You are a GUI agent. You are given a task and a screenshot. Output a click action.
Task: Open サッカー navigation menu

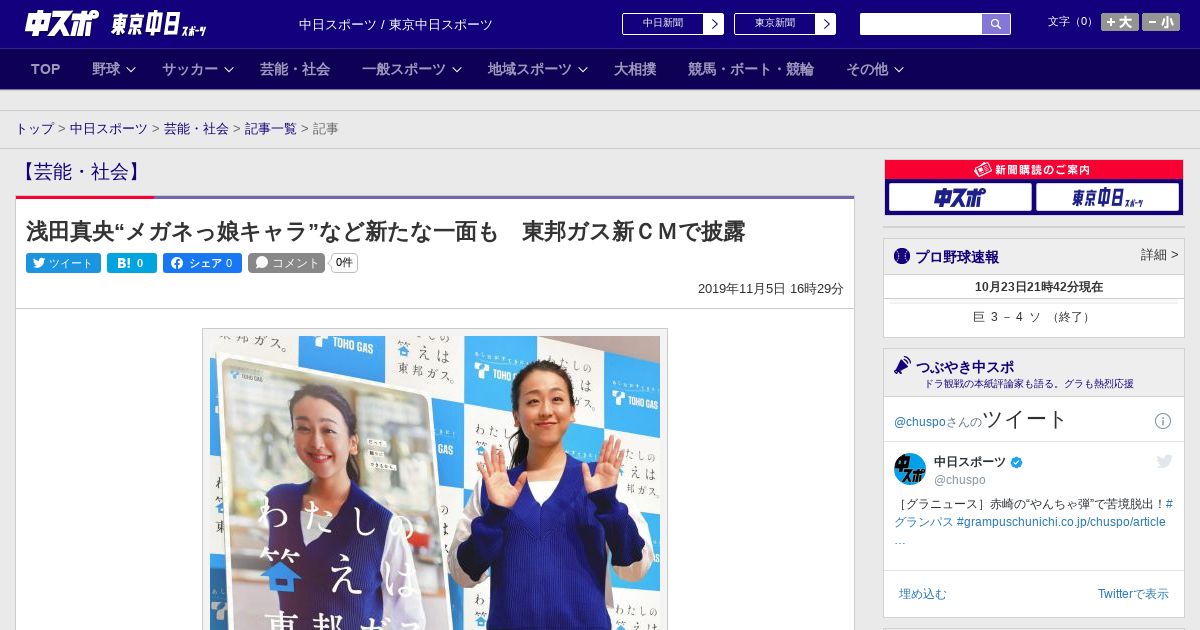tap(190, 69)
